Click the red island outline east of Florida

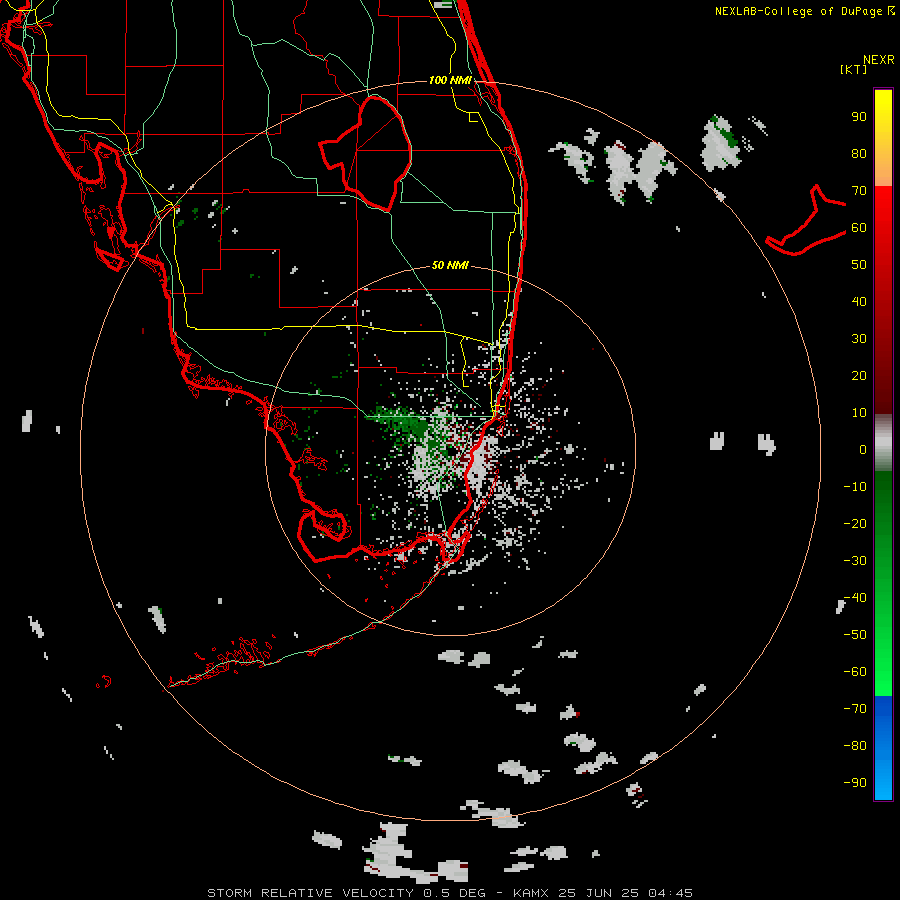[x=806, y=220]
